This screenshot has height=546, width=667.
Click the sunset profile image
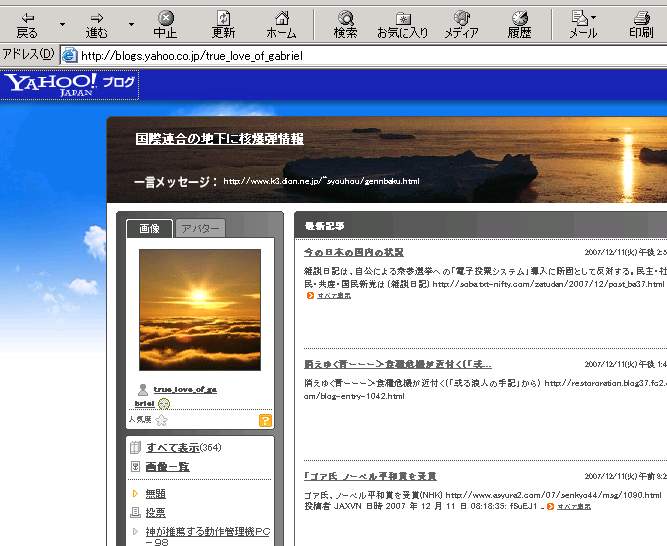click(x=200, y=310)
